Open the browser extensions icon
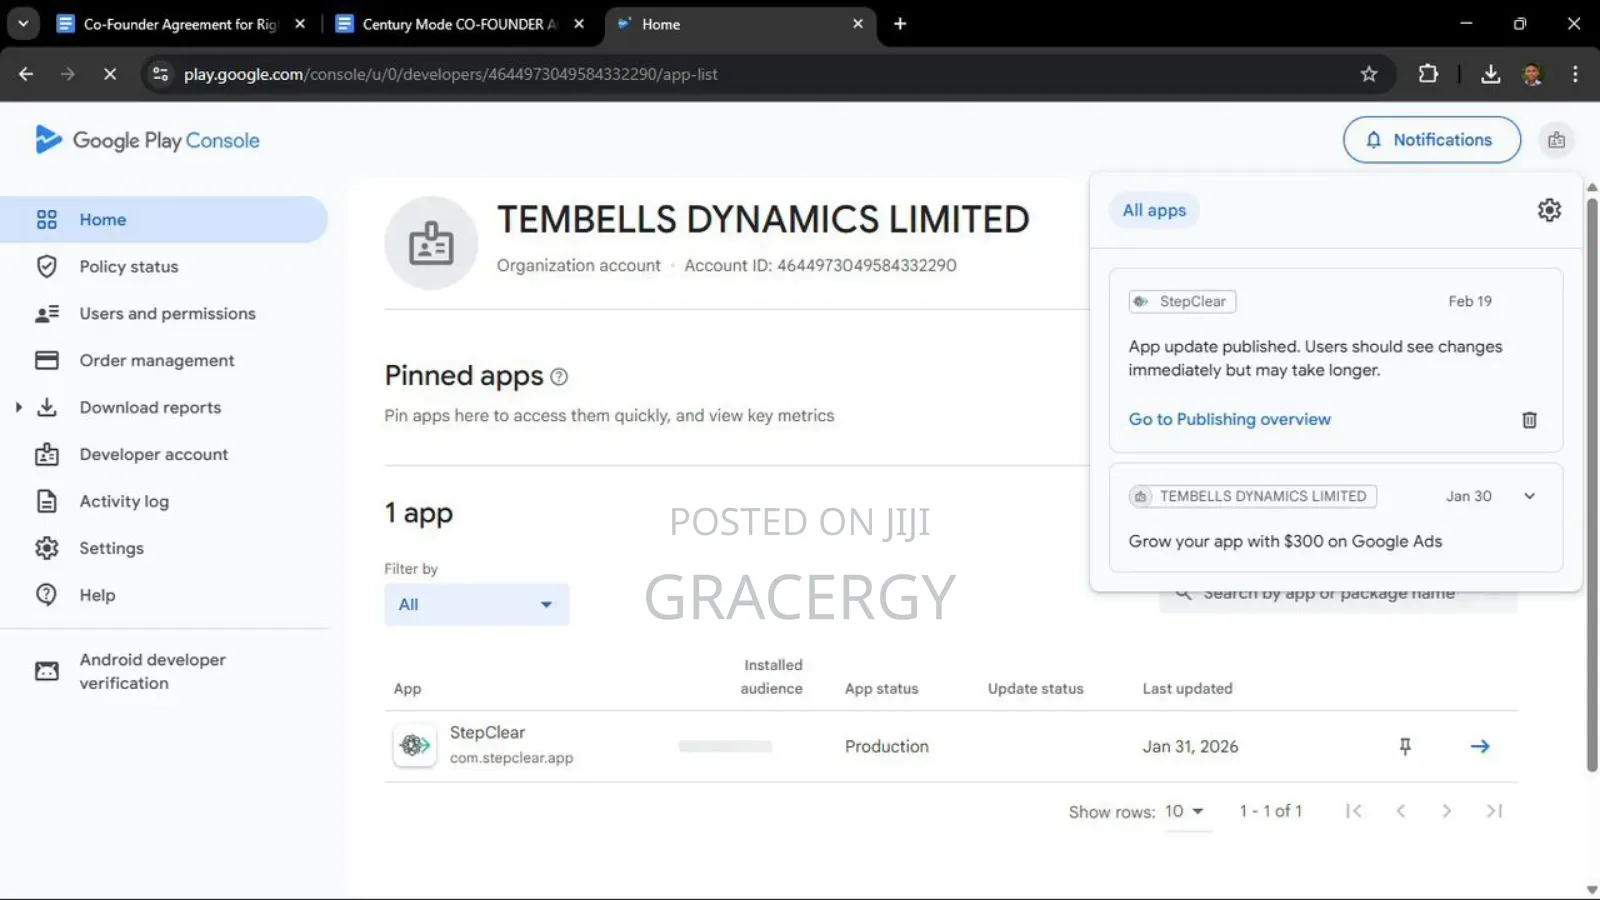 tap(1428, 74)
